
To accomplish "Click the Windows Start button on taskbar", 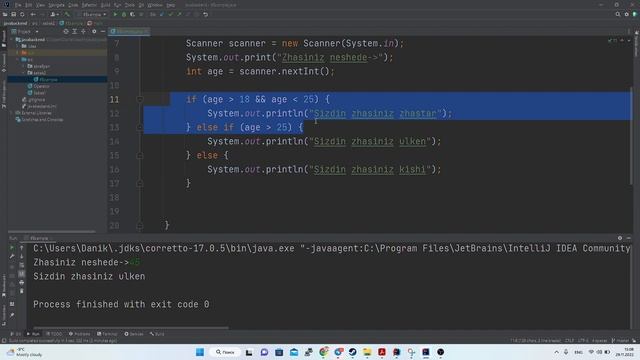I will click(x=200, y=352).
